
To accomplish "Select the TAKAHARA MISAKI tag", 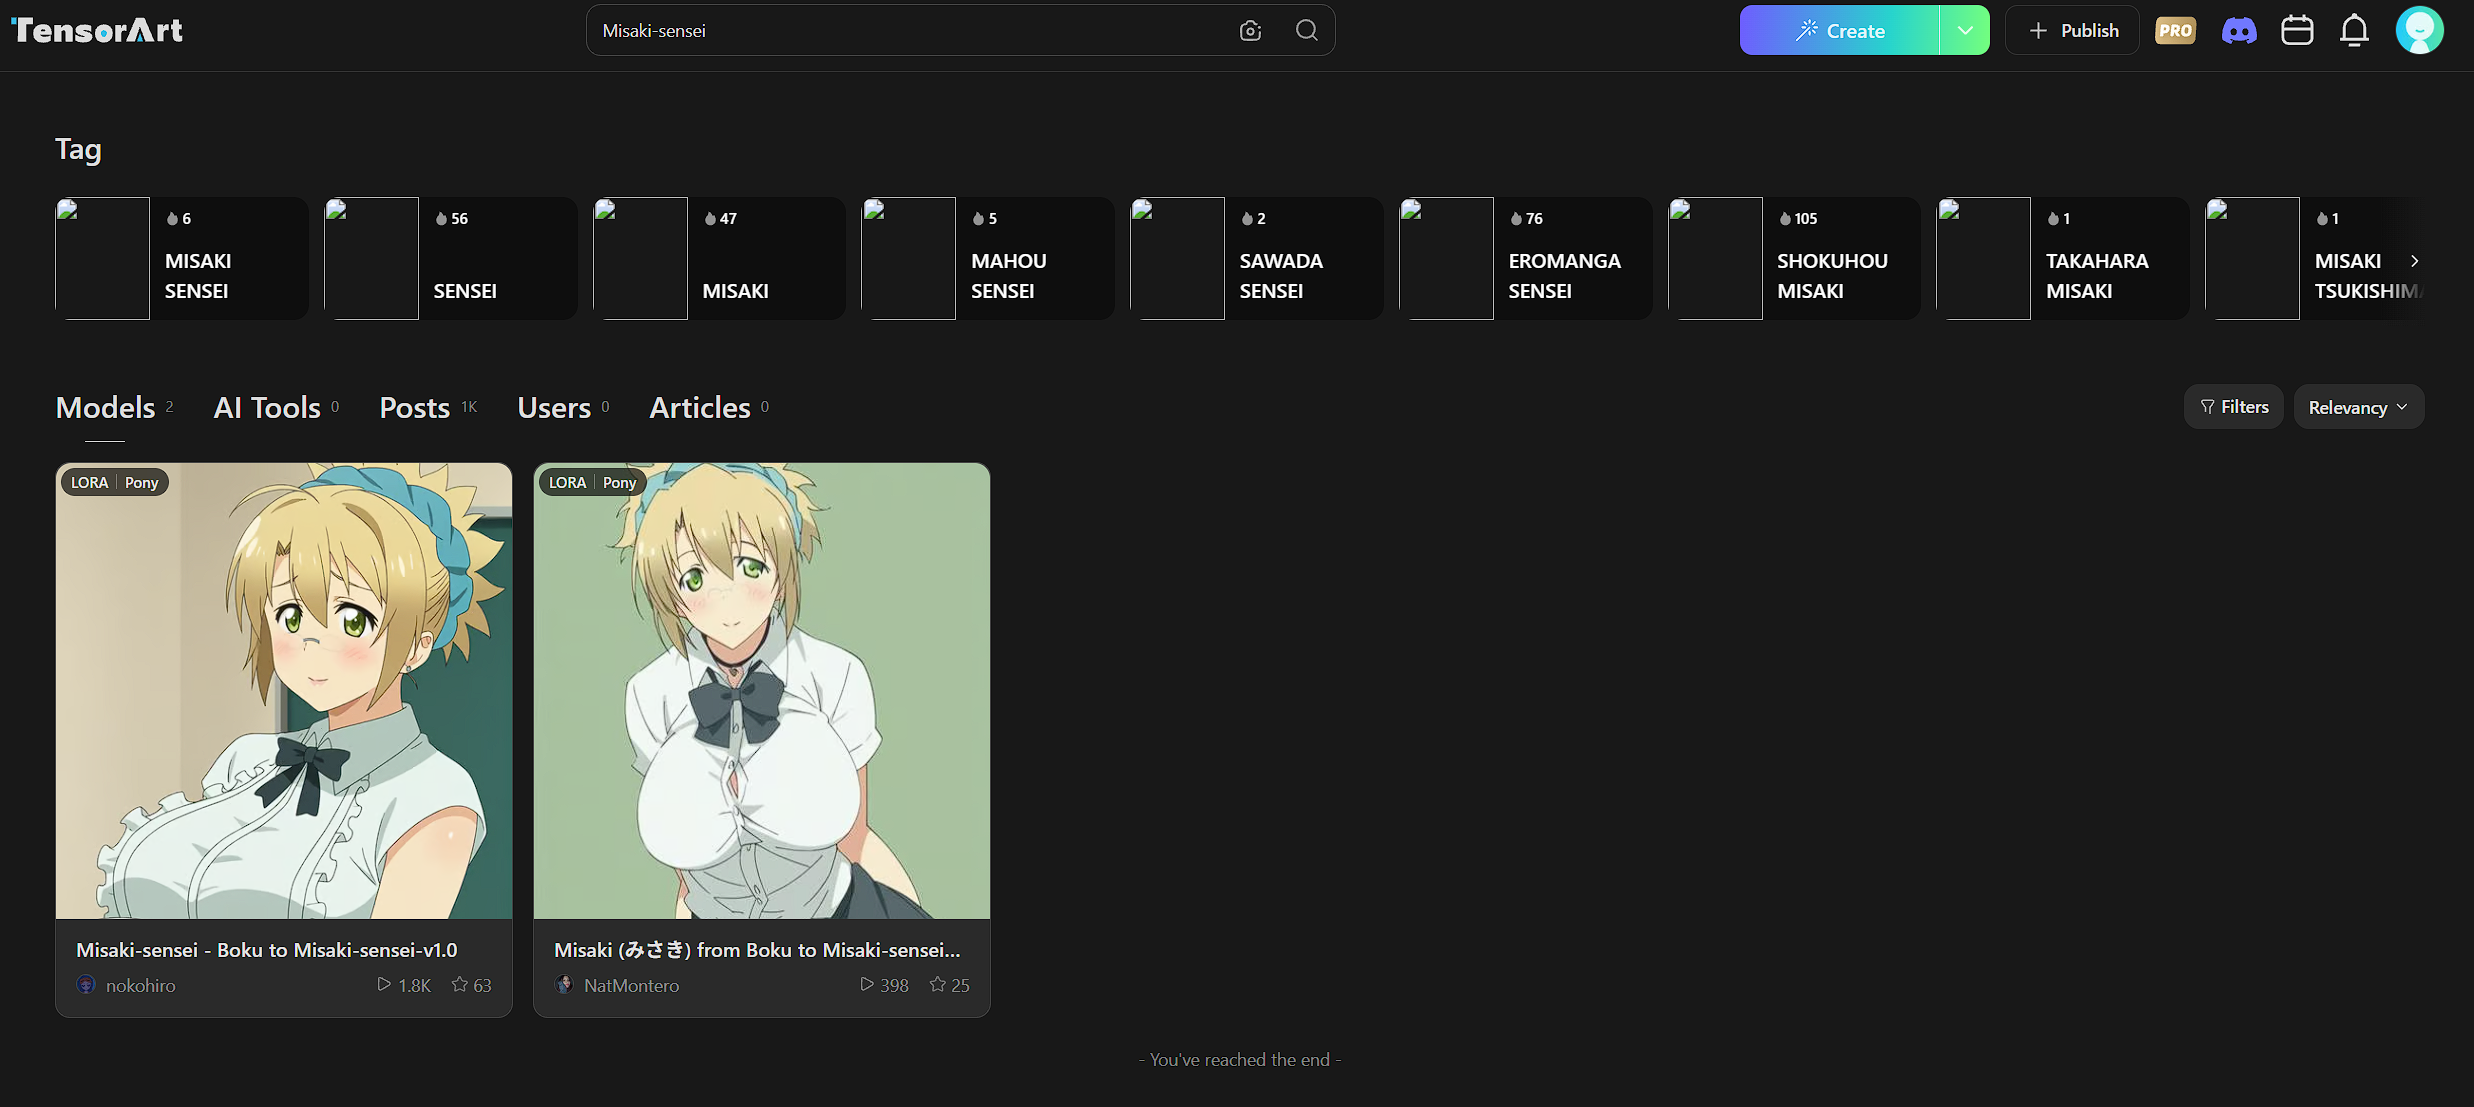I will pos(2063,258).
